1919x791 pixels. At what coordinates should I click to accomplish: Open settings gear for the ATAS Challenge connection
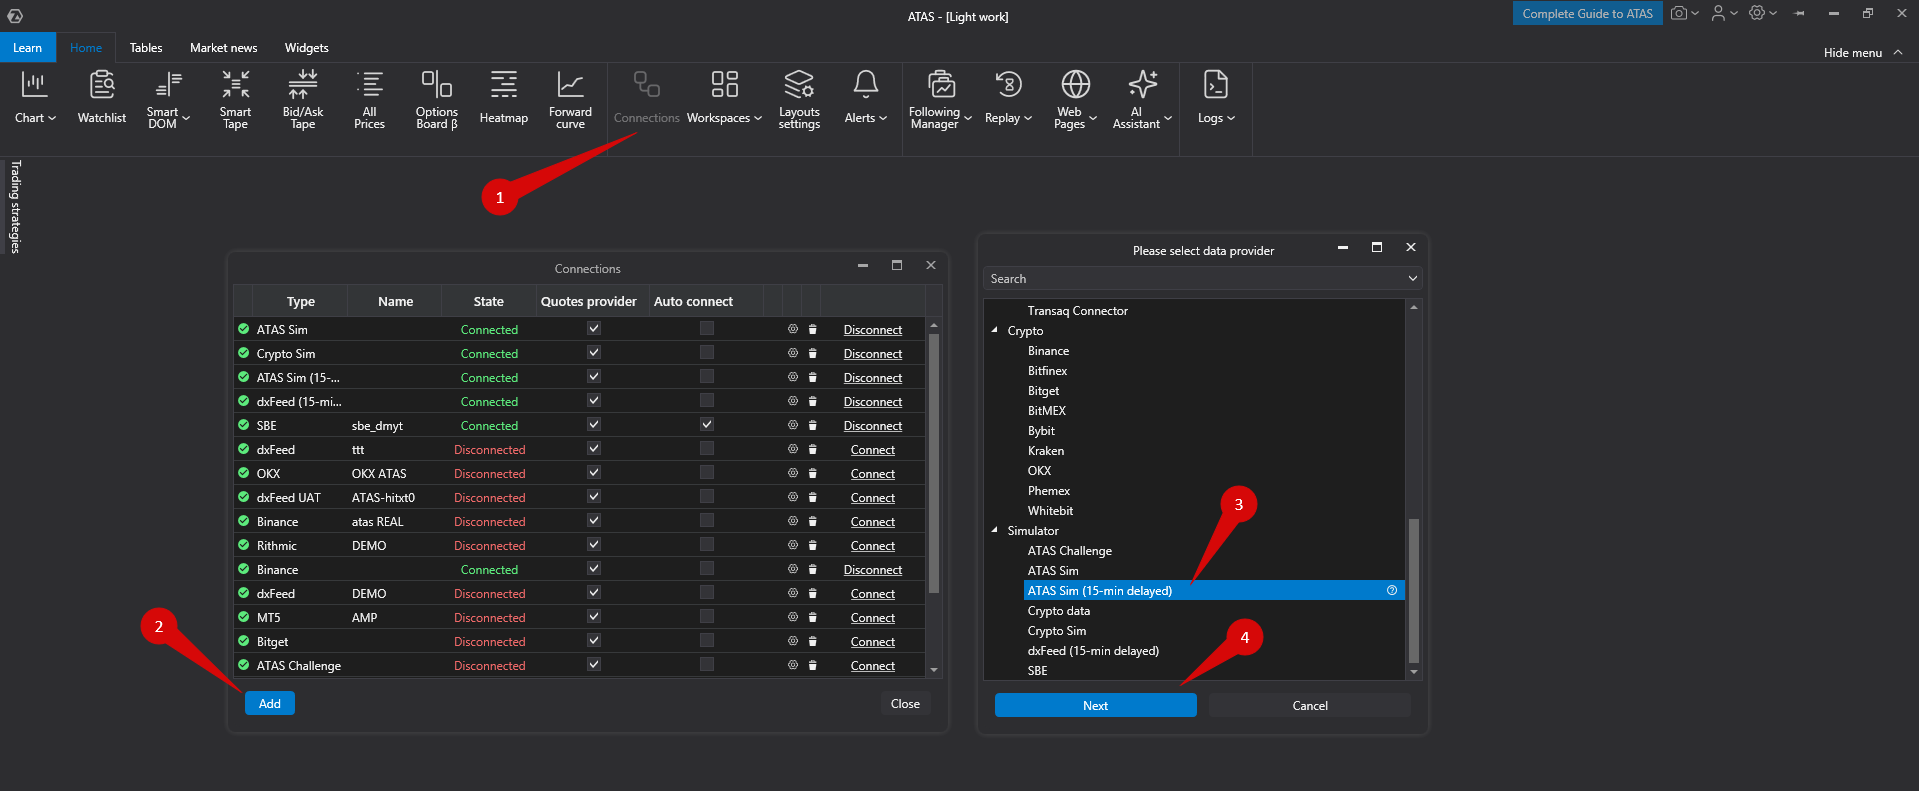tap(793, 665)
